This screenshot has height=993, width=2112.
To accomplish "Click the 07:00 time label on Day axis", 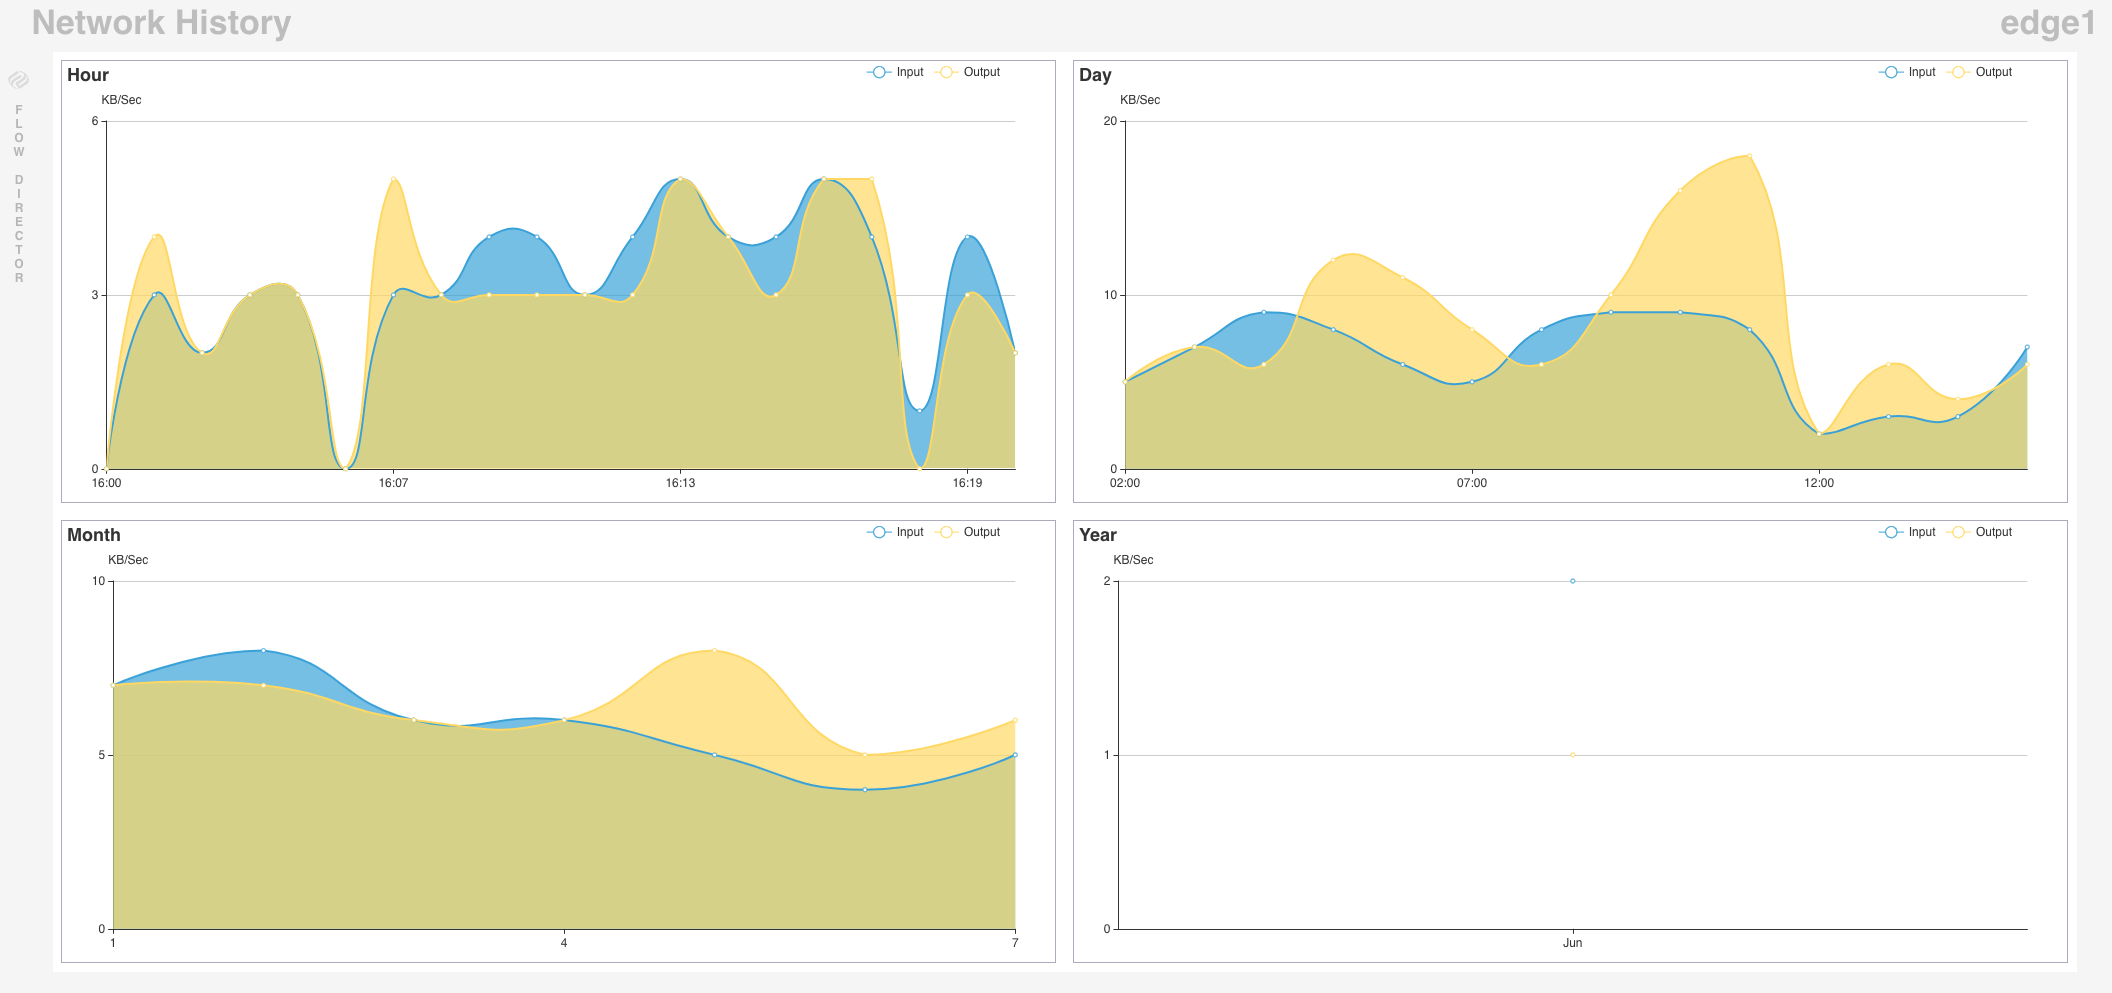I will click(1472, 483).
